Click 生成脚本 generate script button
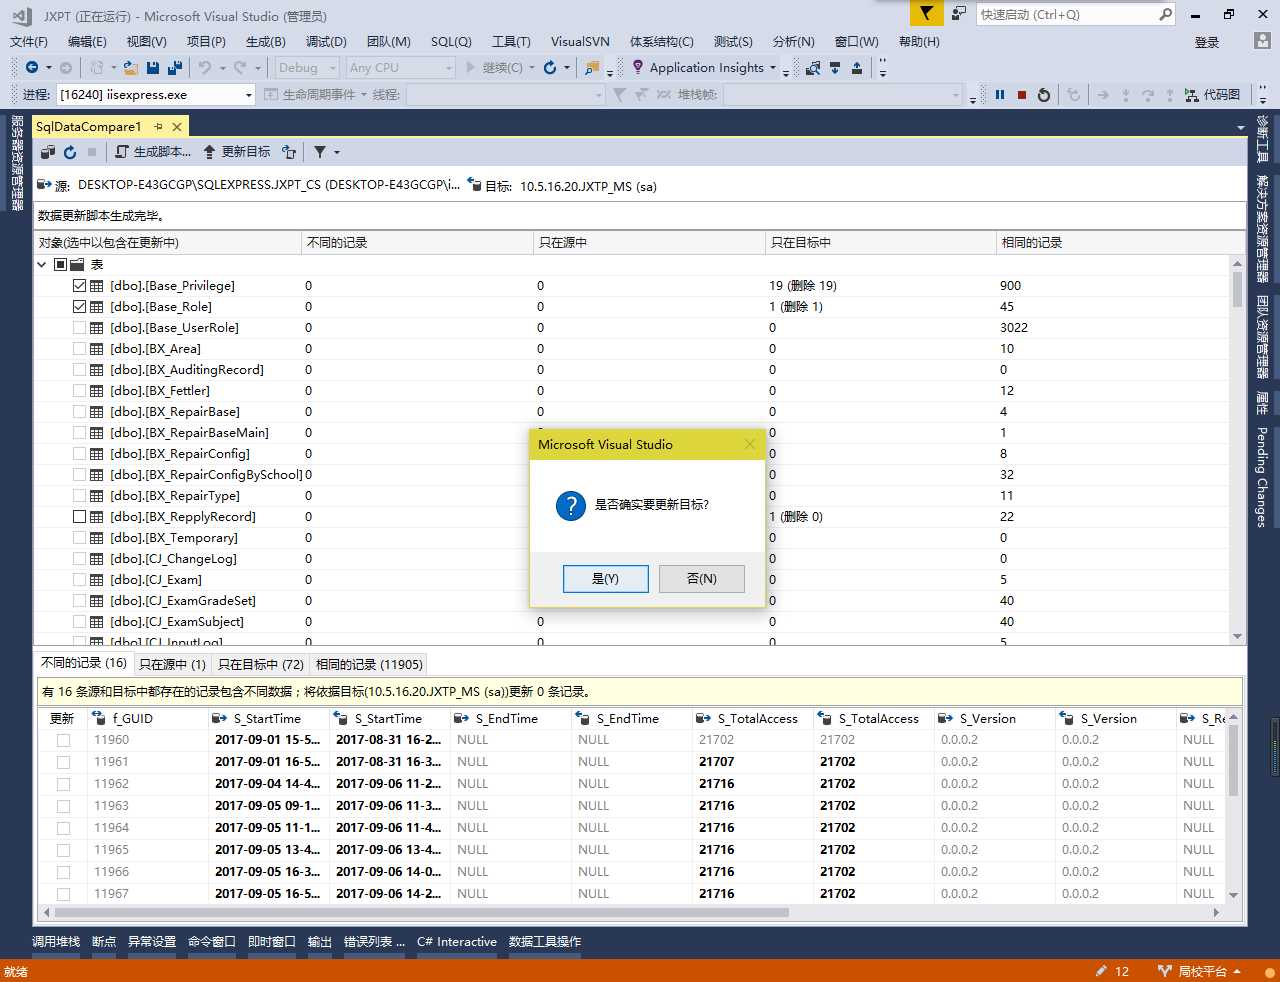 (153, 152)
